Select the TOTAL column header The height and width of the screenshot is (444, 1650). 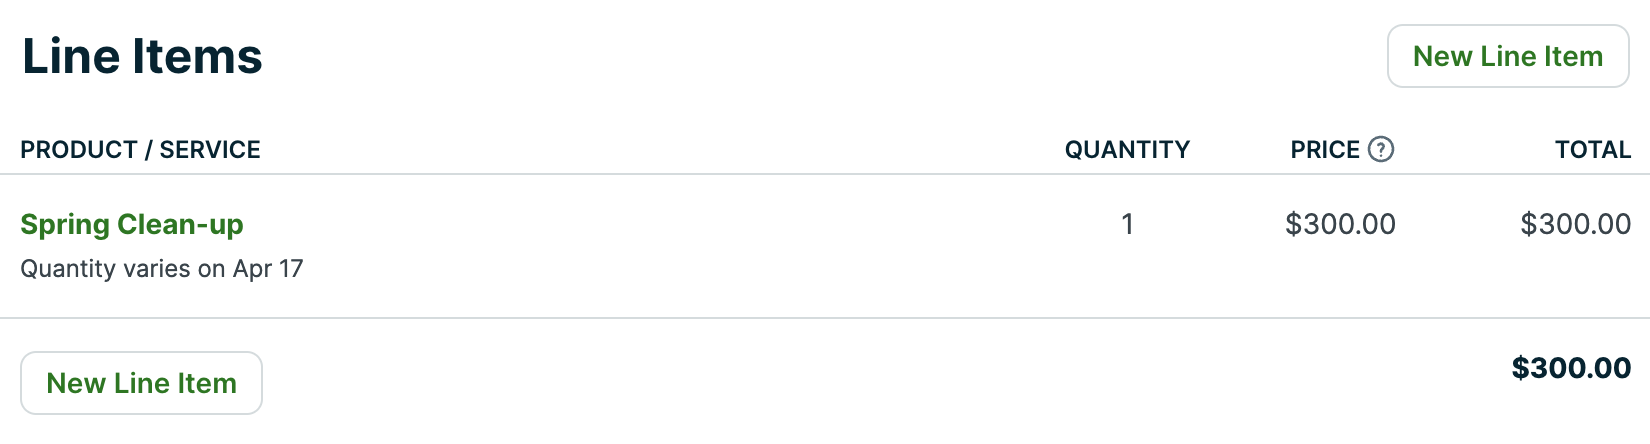(1592, 150)
